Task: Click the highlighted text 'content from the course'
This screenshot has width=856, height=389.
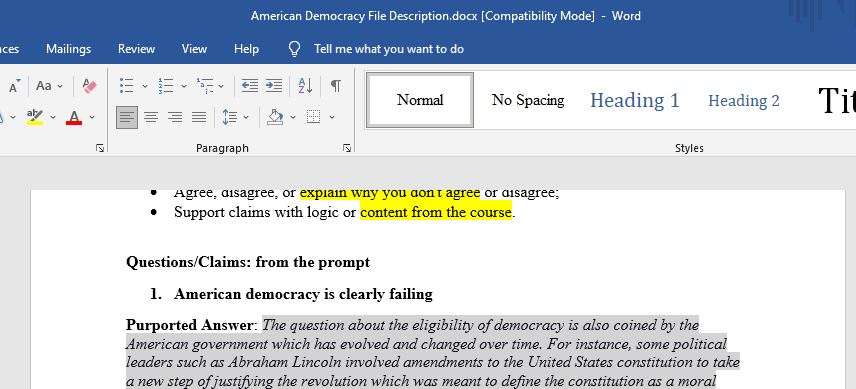Action: tap(436, 212)
